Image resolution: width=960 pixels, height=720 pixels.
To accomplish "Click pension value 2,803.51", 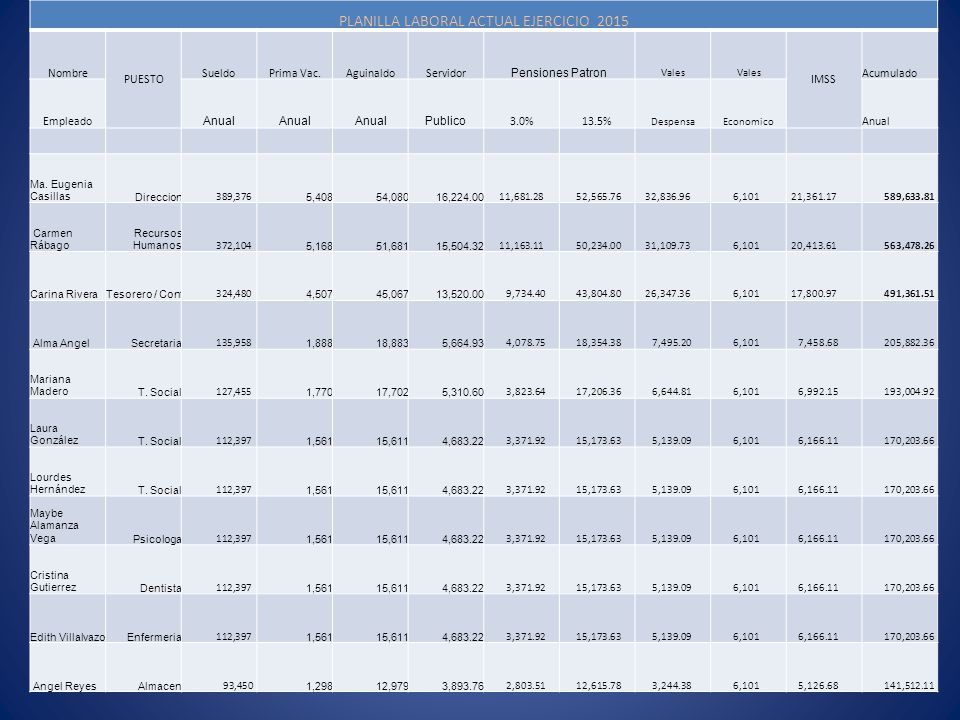I will click(x=525, y=686).
